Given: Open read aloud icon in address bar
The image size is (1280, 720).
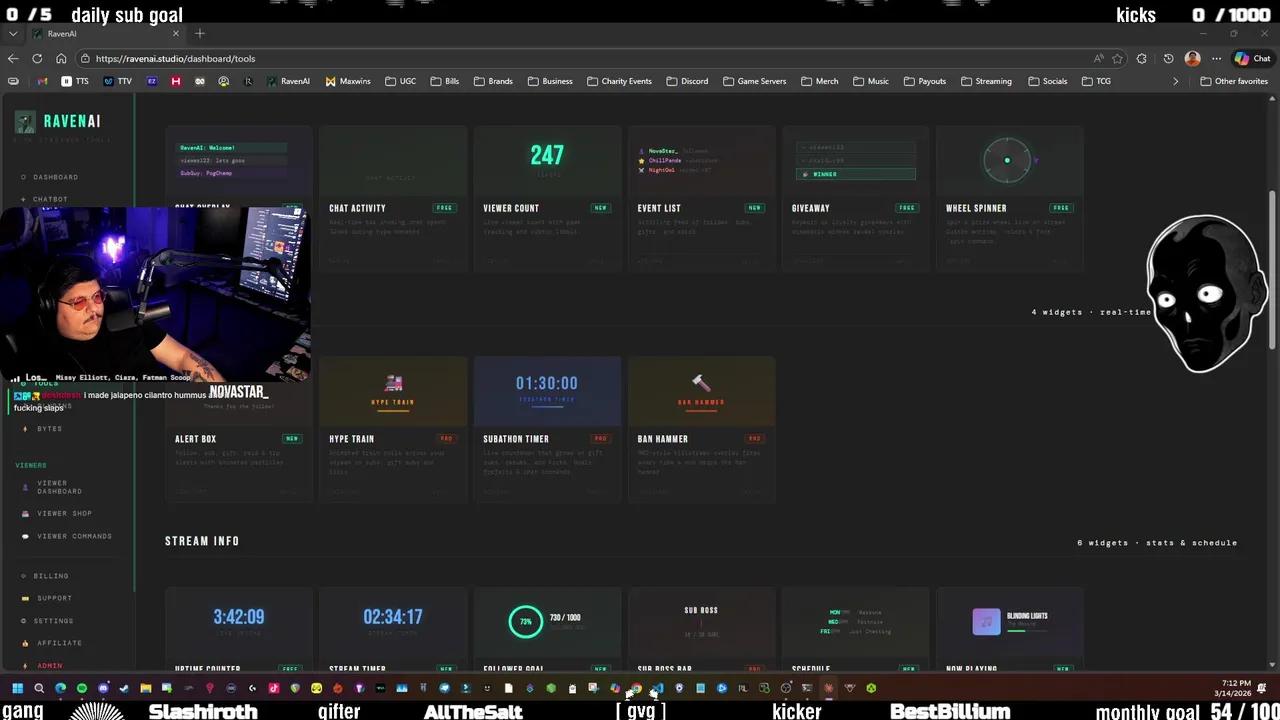Looking at the screenshot, I should [1099, 58].
